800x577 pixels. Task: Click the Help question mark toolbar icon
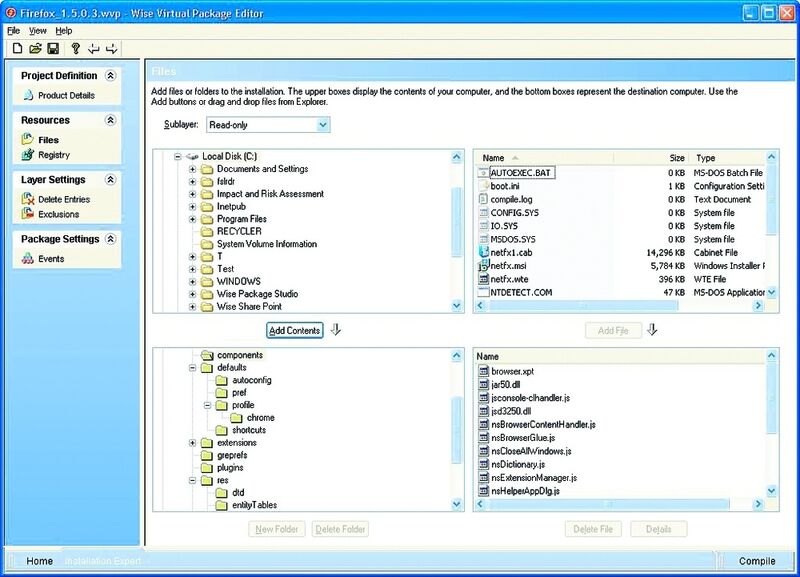coord(75,48)
